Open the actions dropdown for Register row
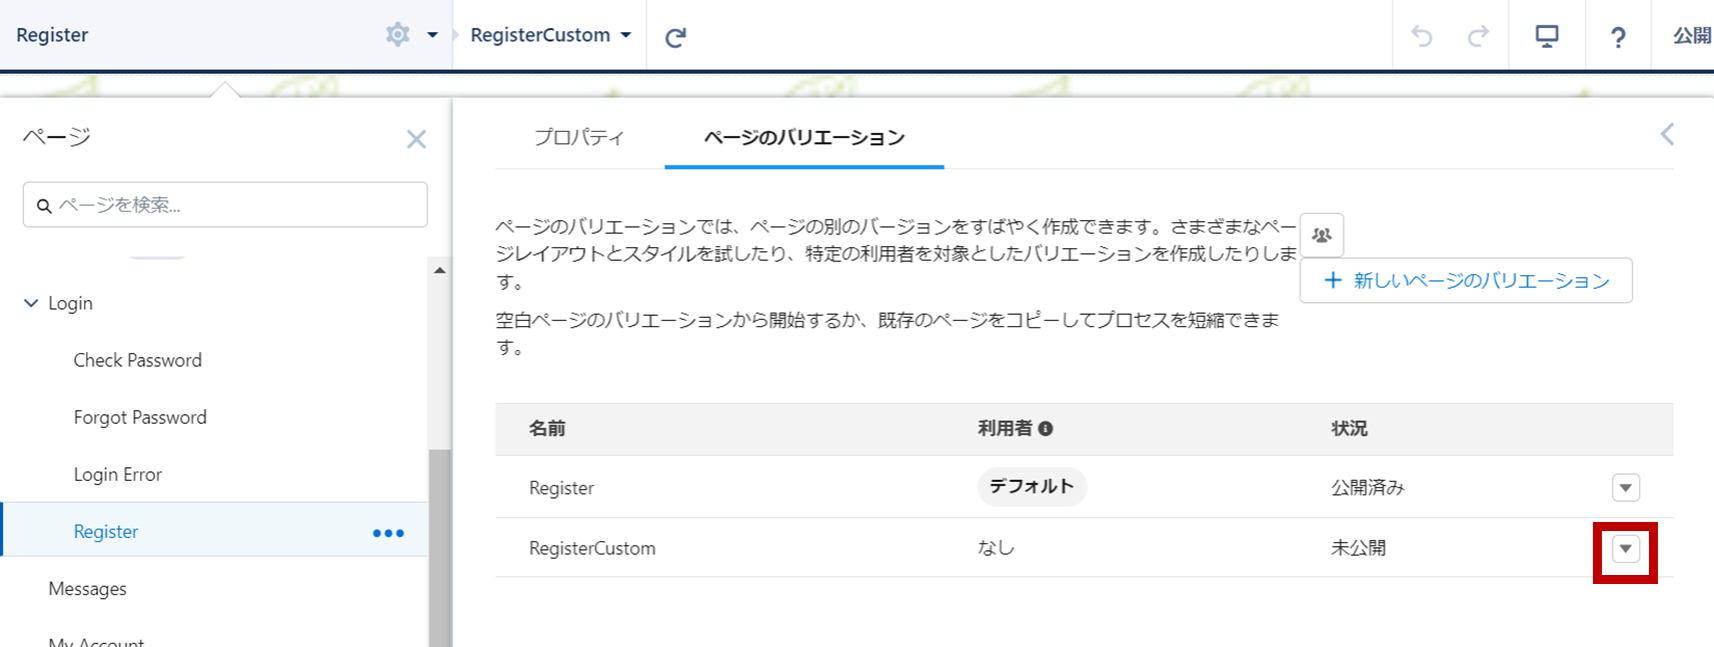 tap(1626, 488)
